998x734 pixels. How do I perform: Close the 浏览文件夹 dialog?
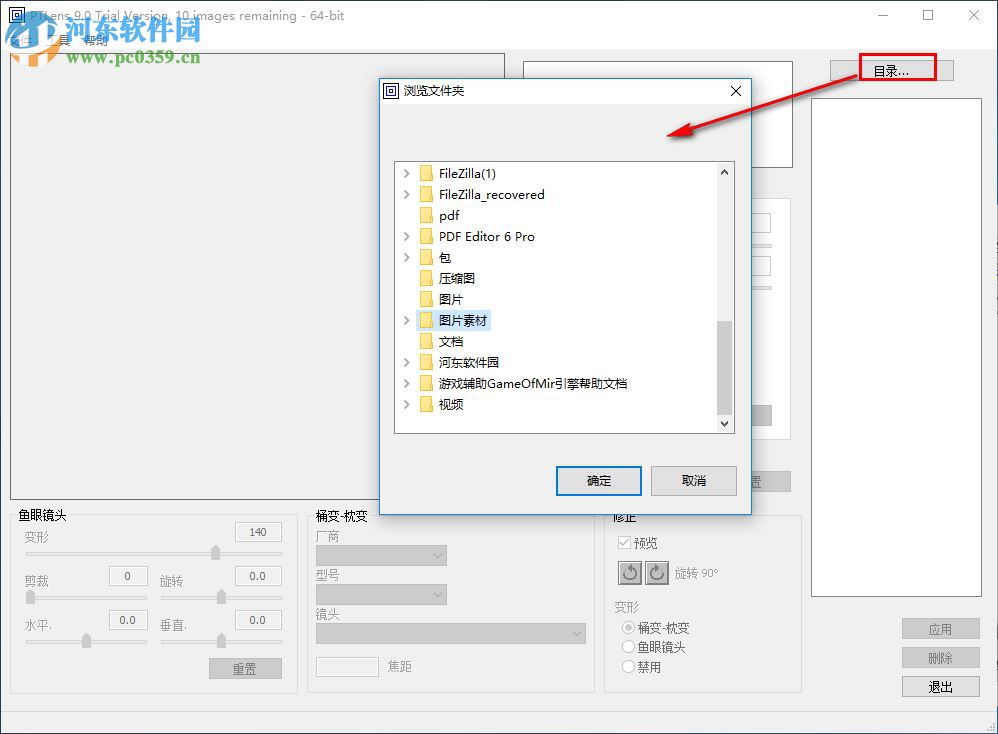point(736,91)
